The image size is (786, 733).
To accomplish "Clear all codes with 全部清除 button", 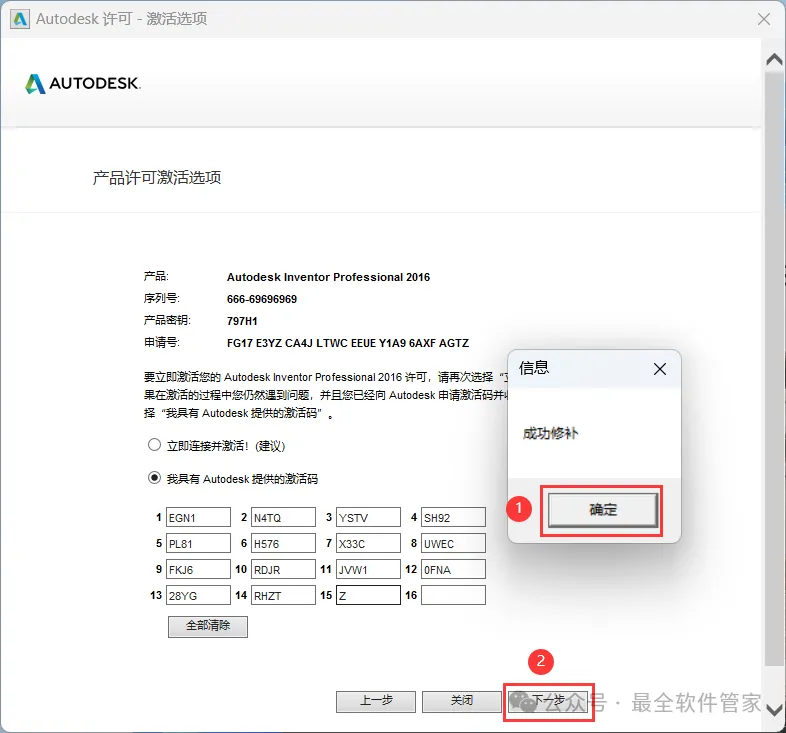I will pyautogui.click(x=208, y=626).
